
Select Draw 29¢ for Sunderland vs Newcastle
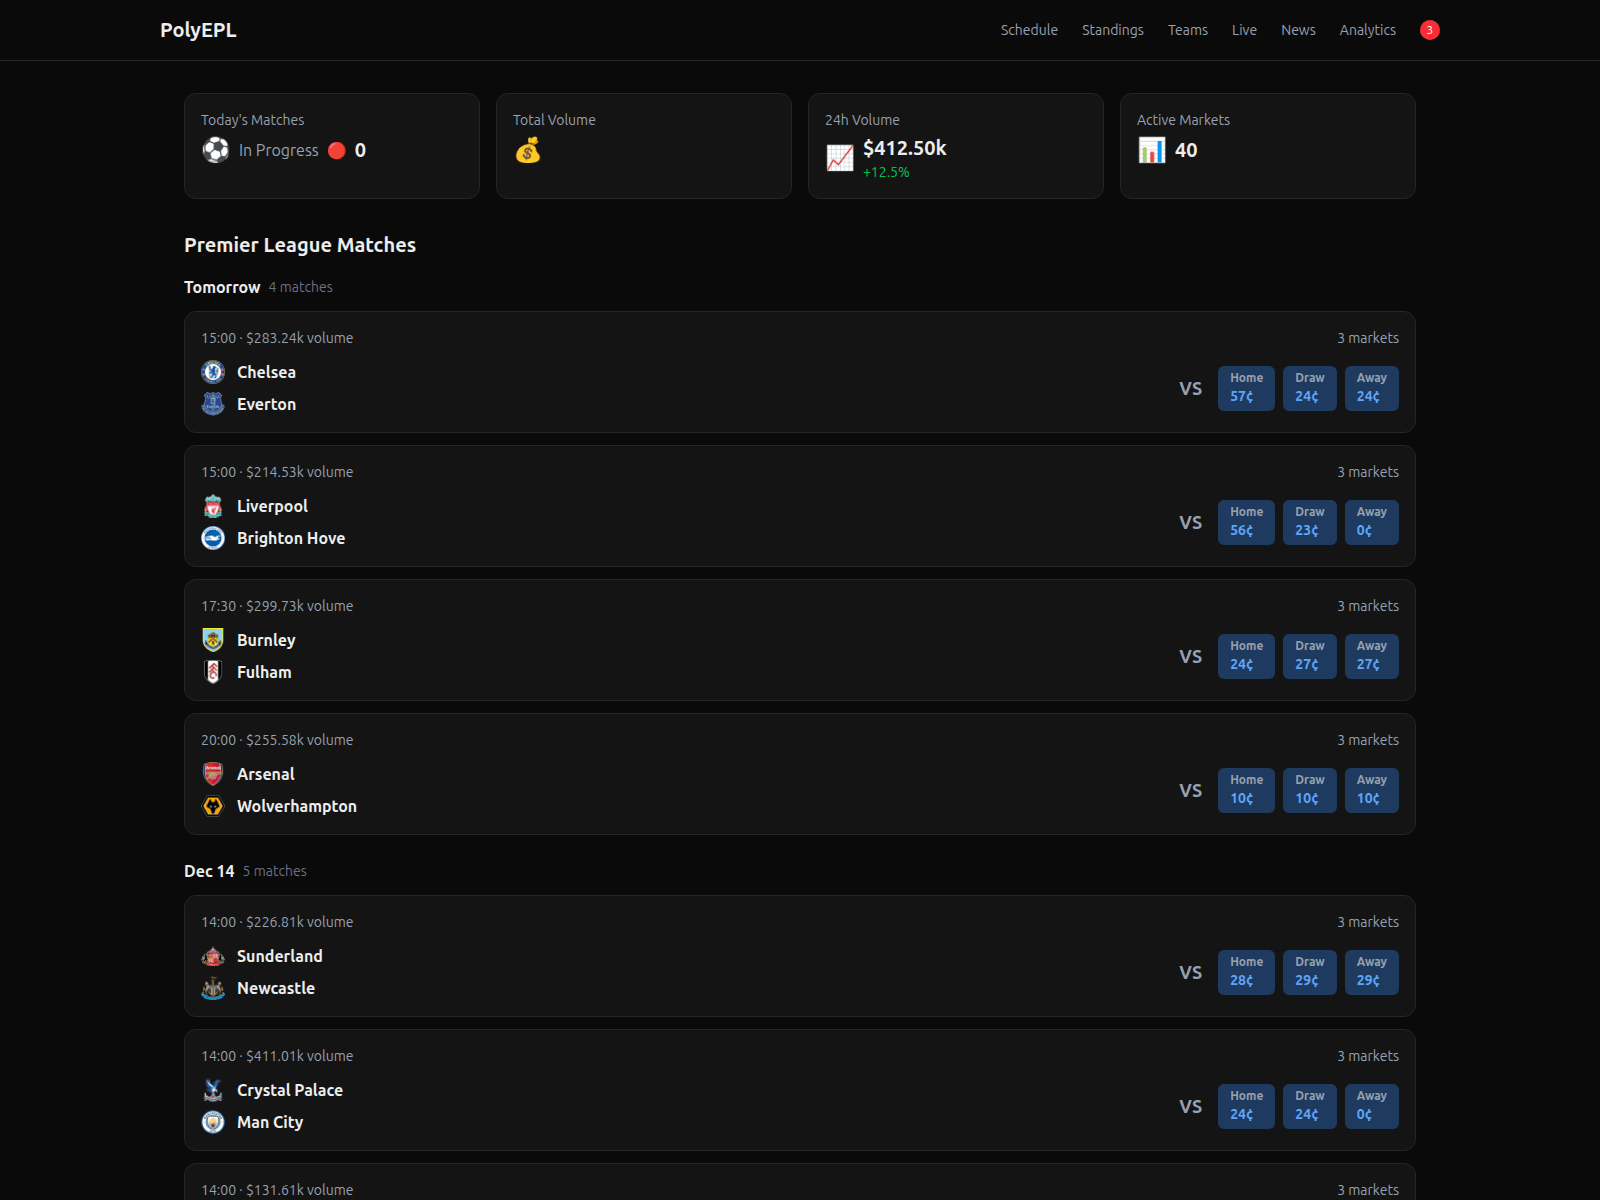(x=1310, y=972)
